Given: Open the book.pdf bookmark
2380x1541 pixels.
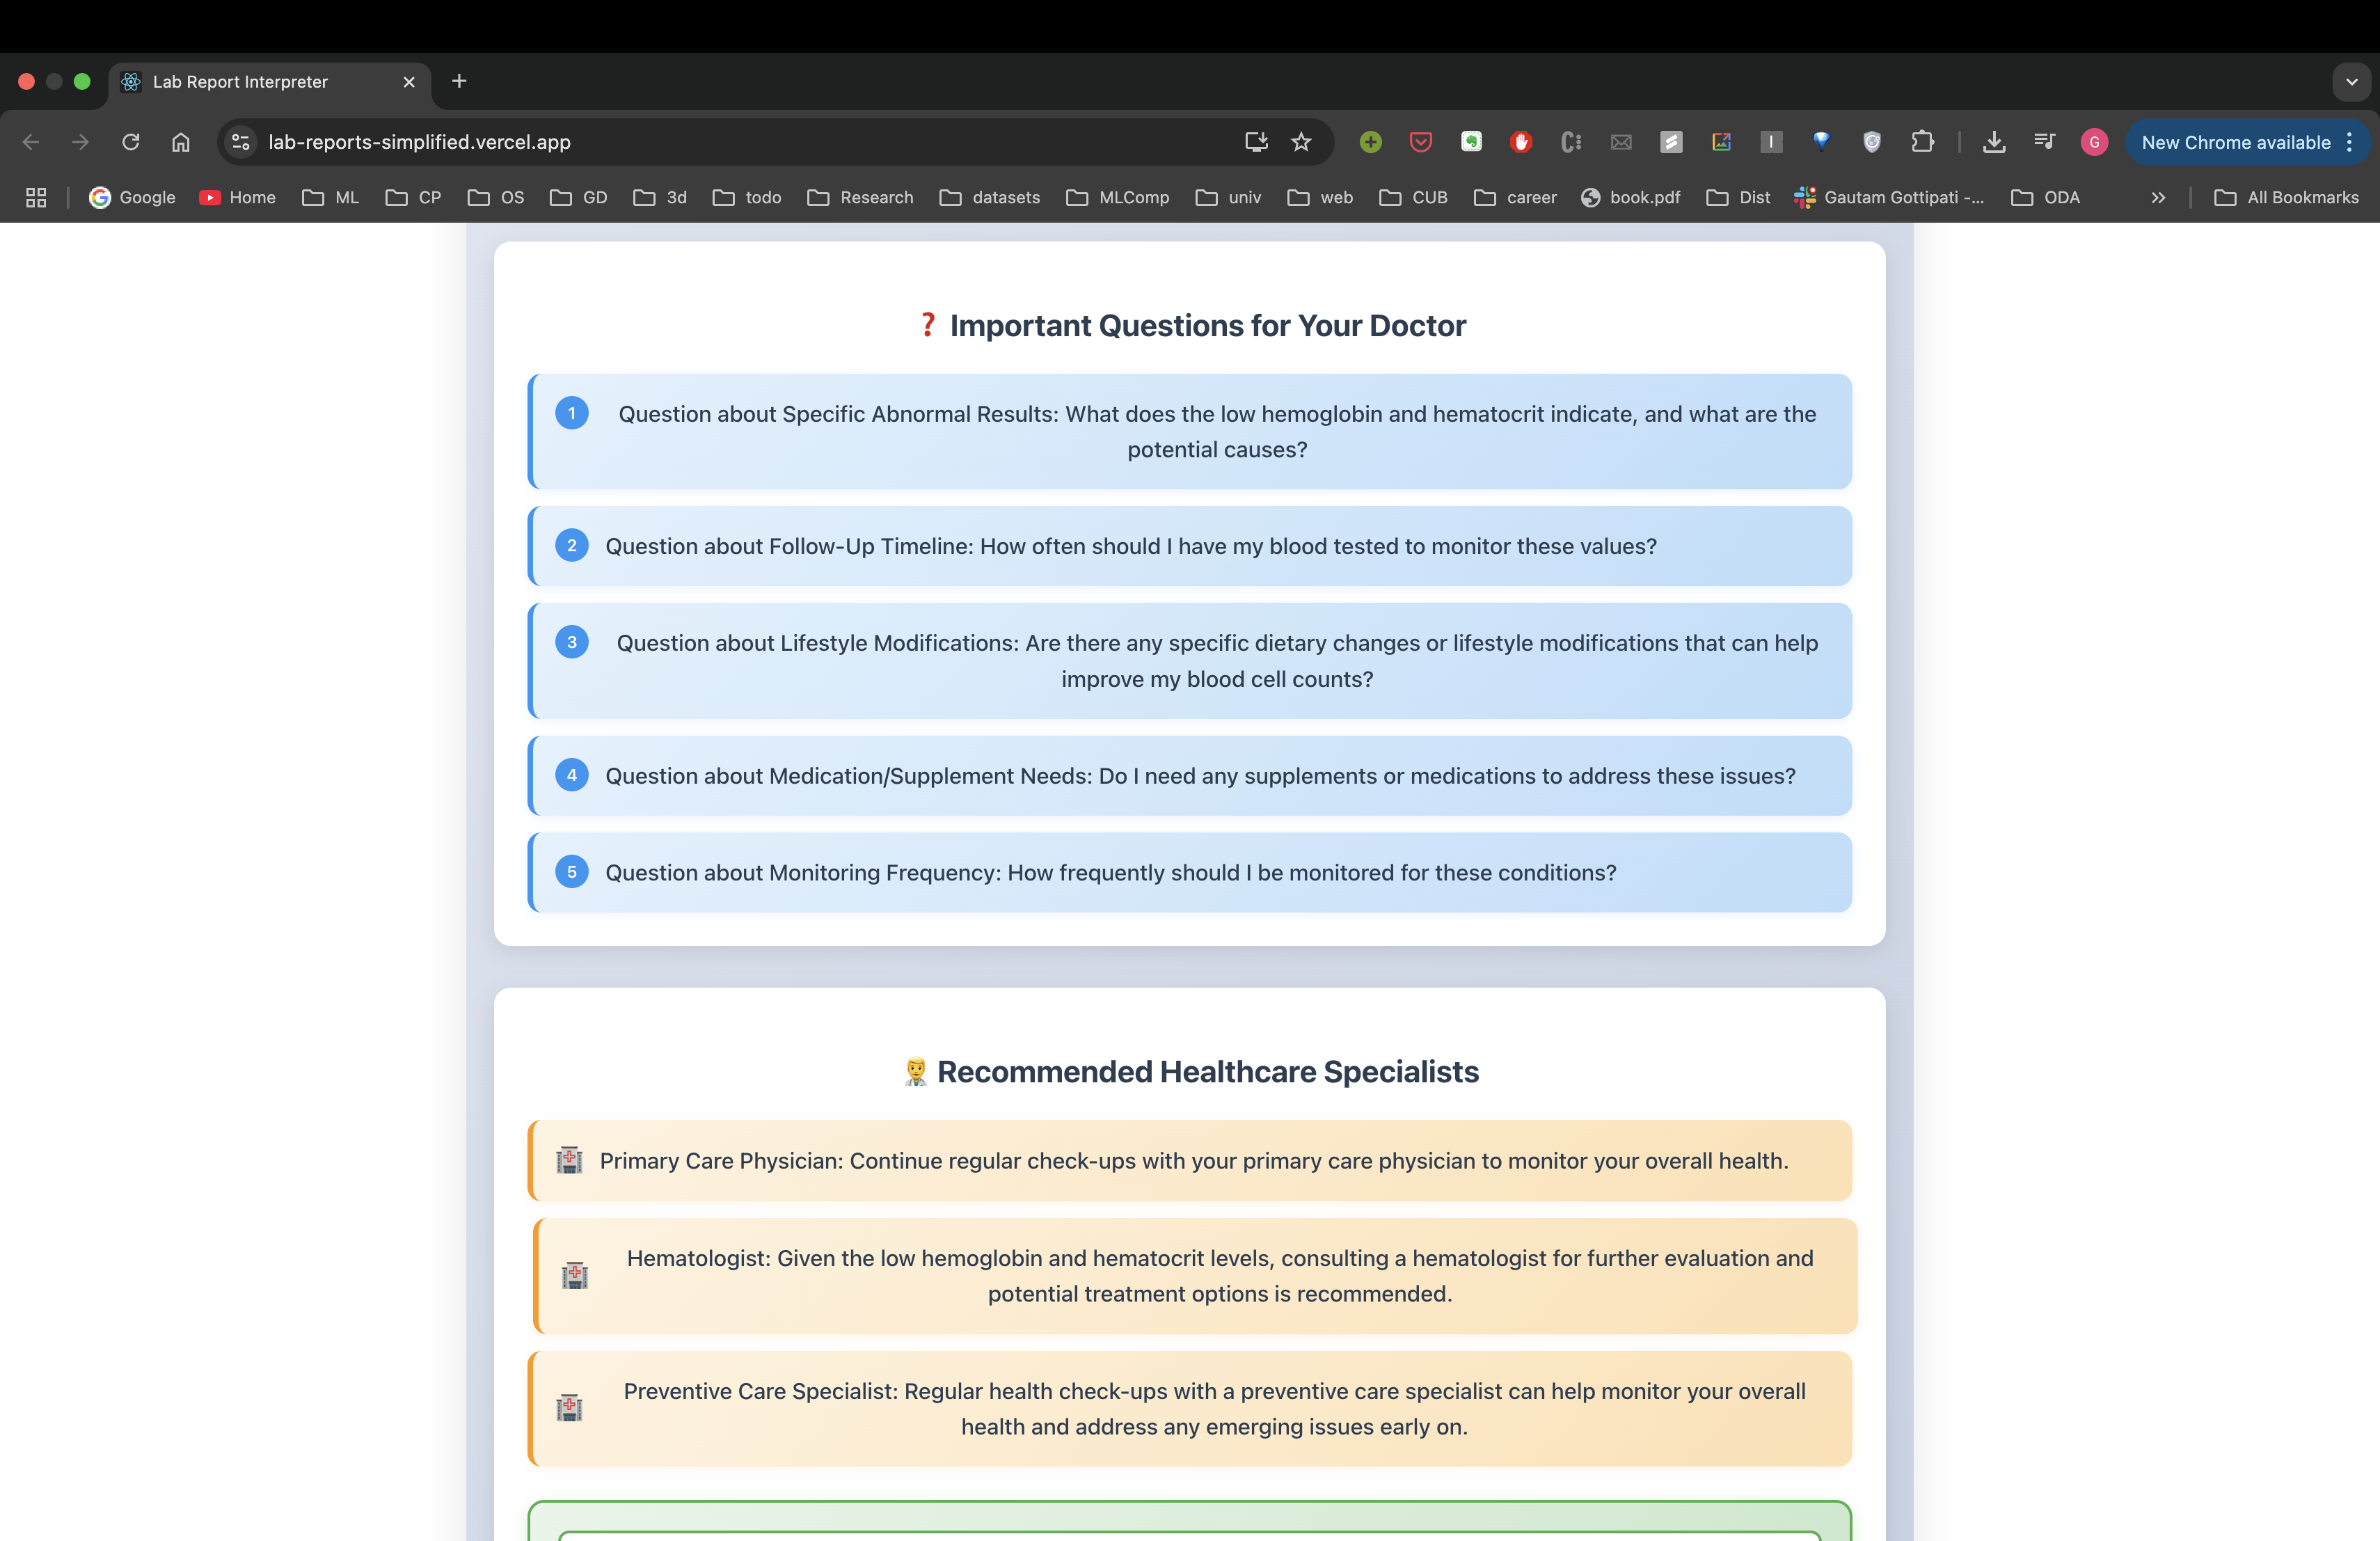Looking at the screenshot, I should (1630, 197).
